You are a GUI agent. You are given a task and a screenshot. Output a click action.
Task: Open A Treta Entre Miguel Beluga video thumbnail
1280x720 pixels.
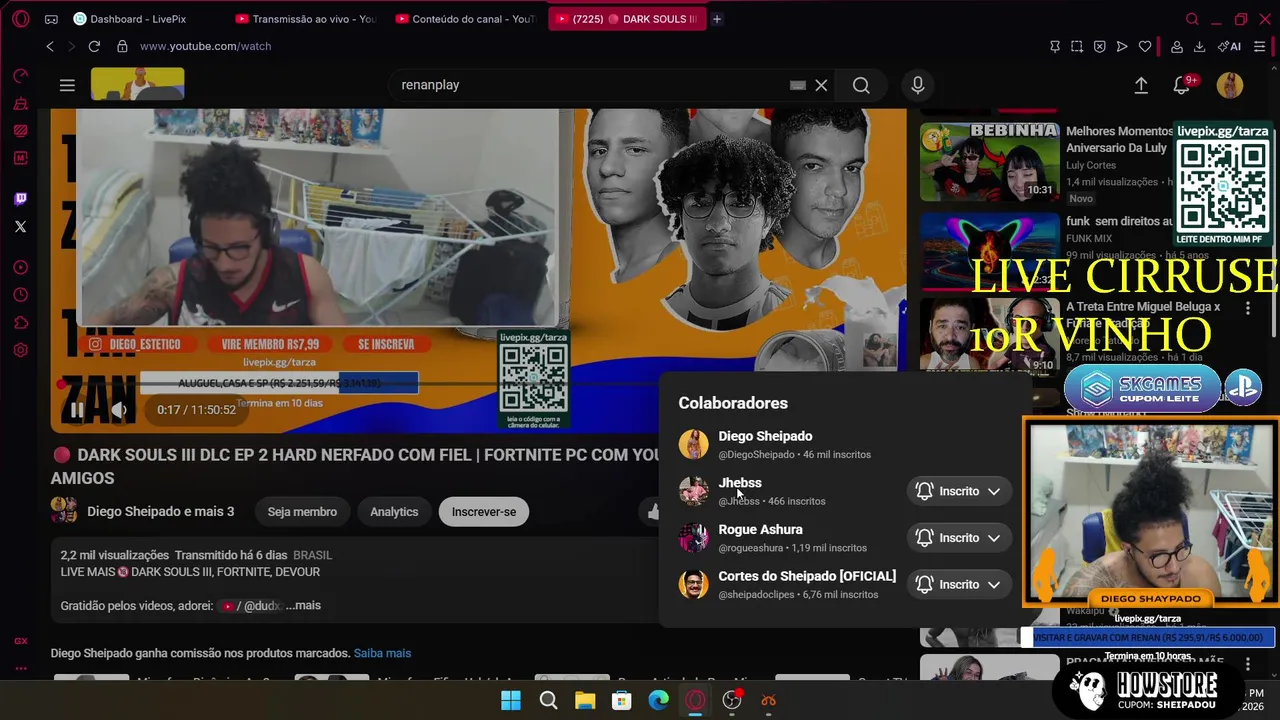pyautogui.click(x=989, y=335)
